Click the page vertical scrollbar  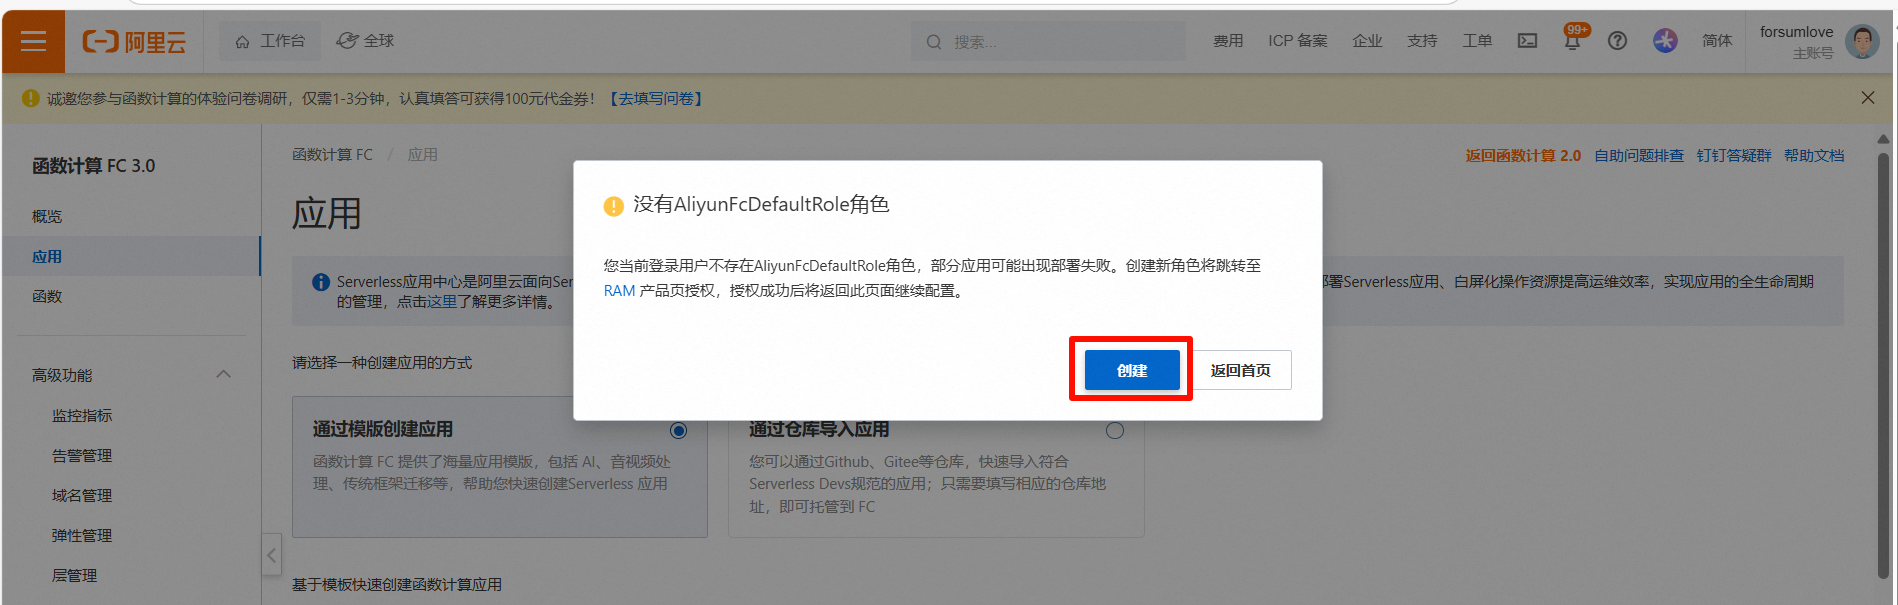click(x=1884, y=365)
